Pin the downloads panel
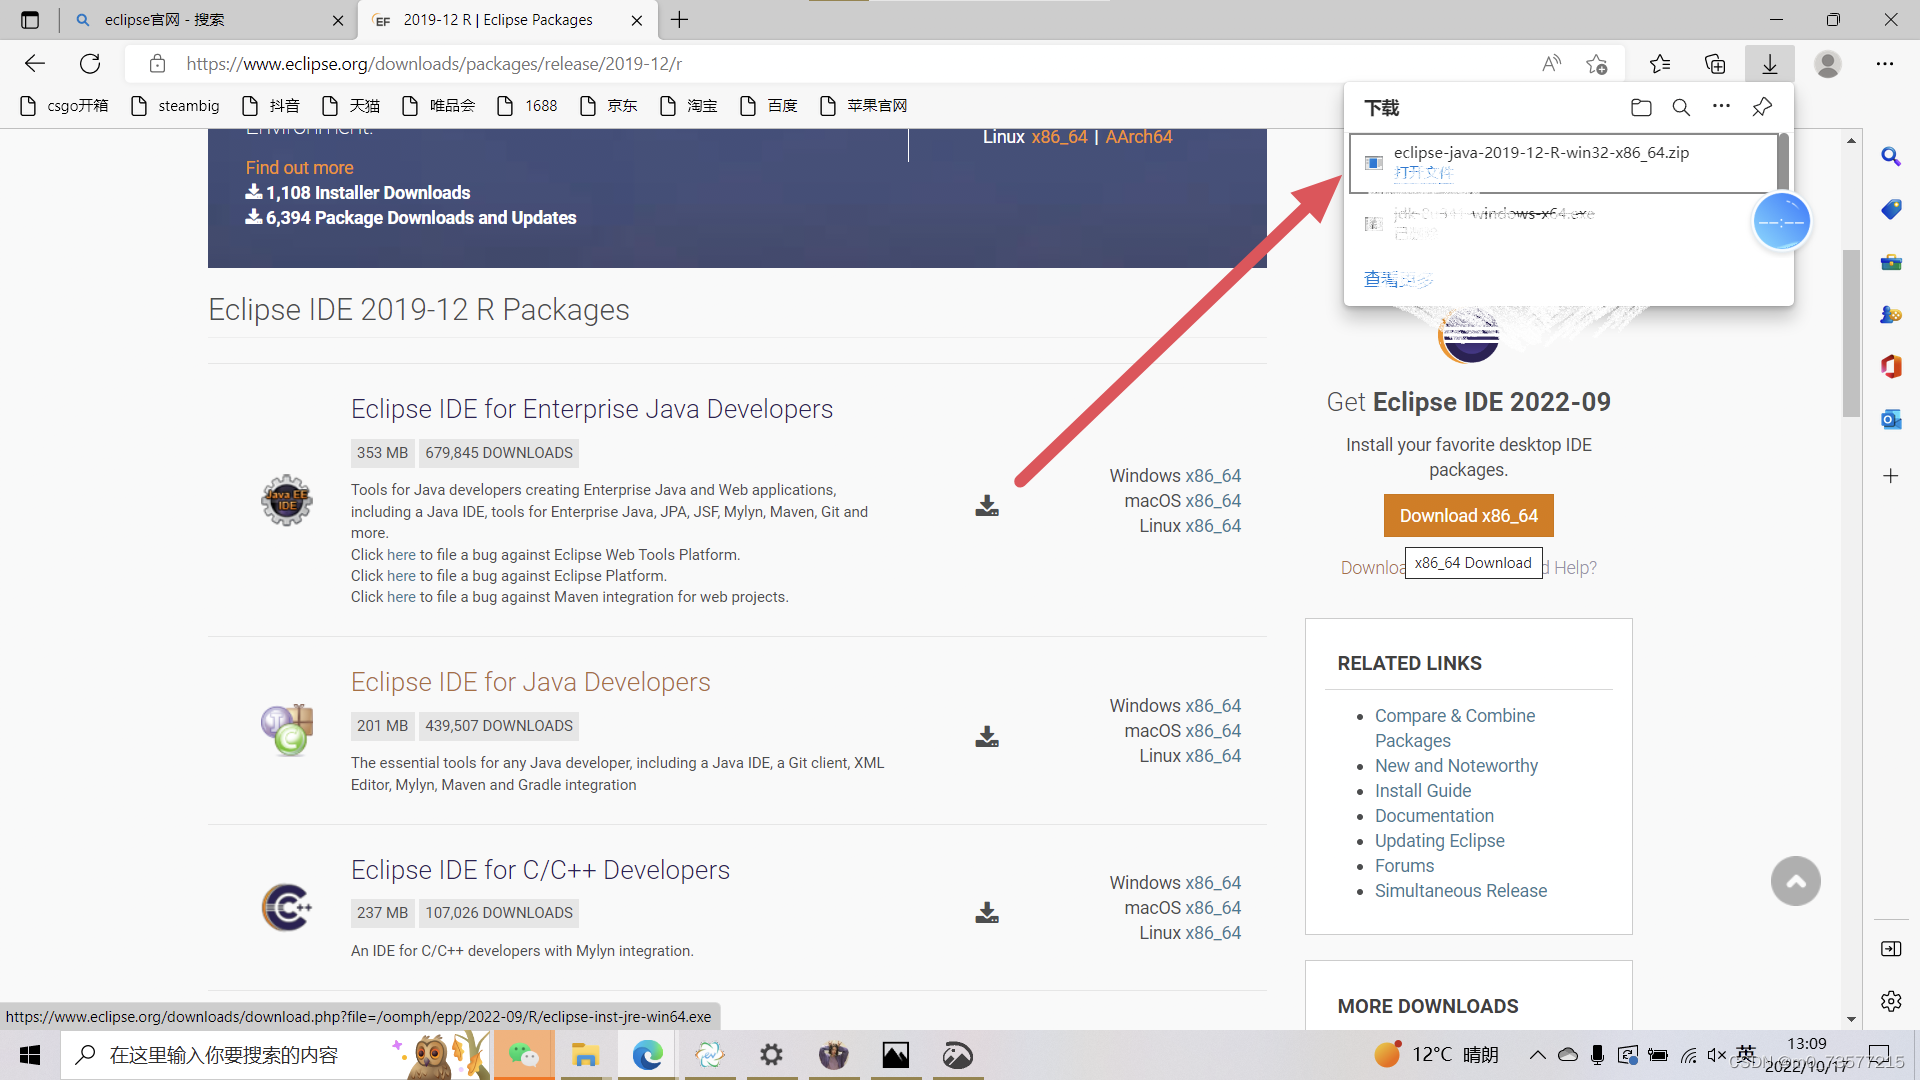This screenshot has width=1920, height=1080. tap(1762, 107)
